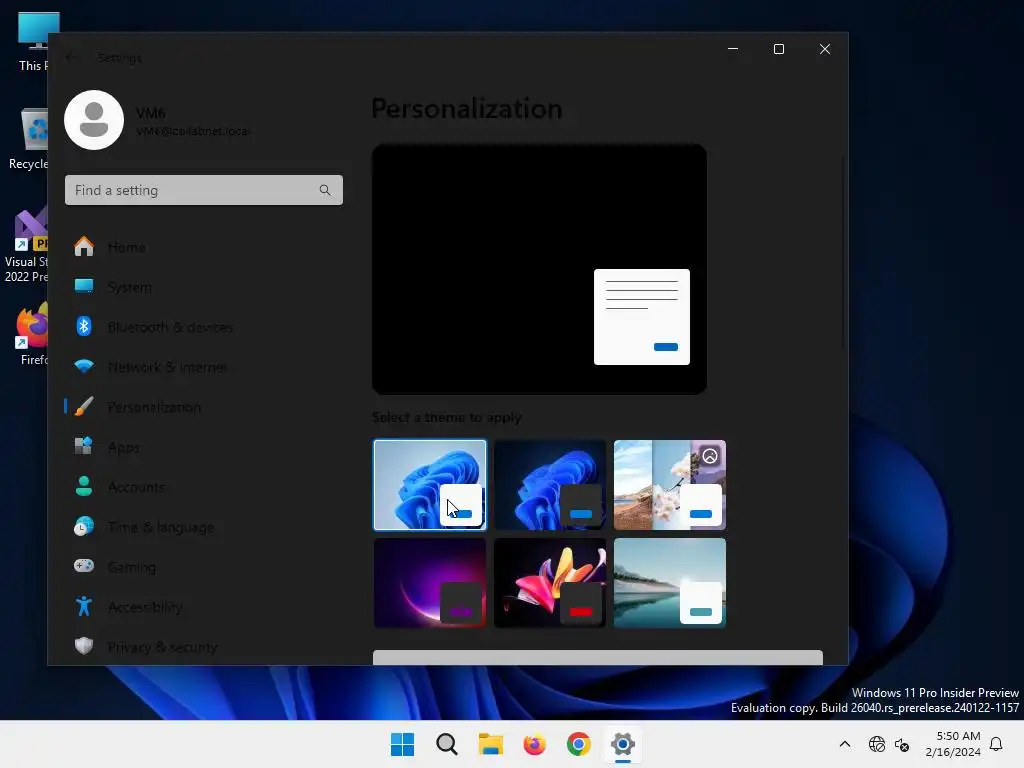Click the Privacy & security shield icon

[x=84, y=646]
